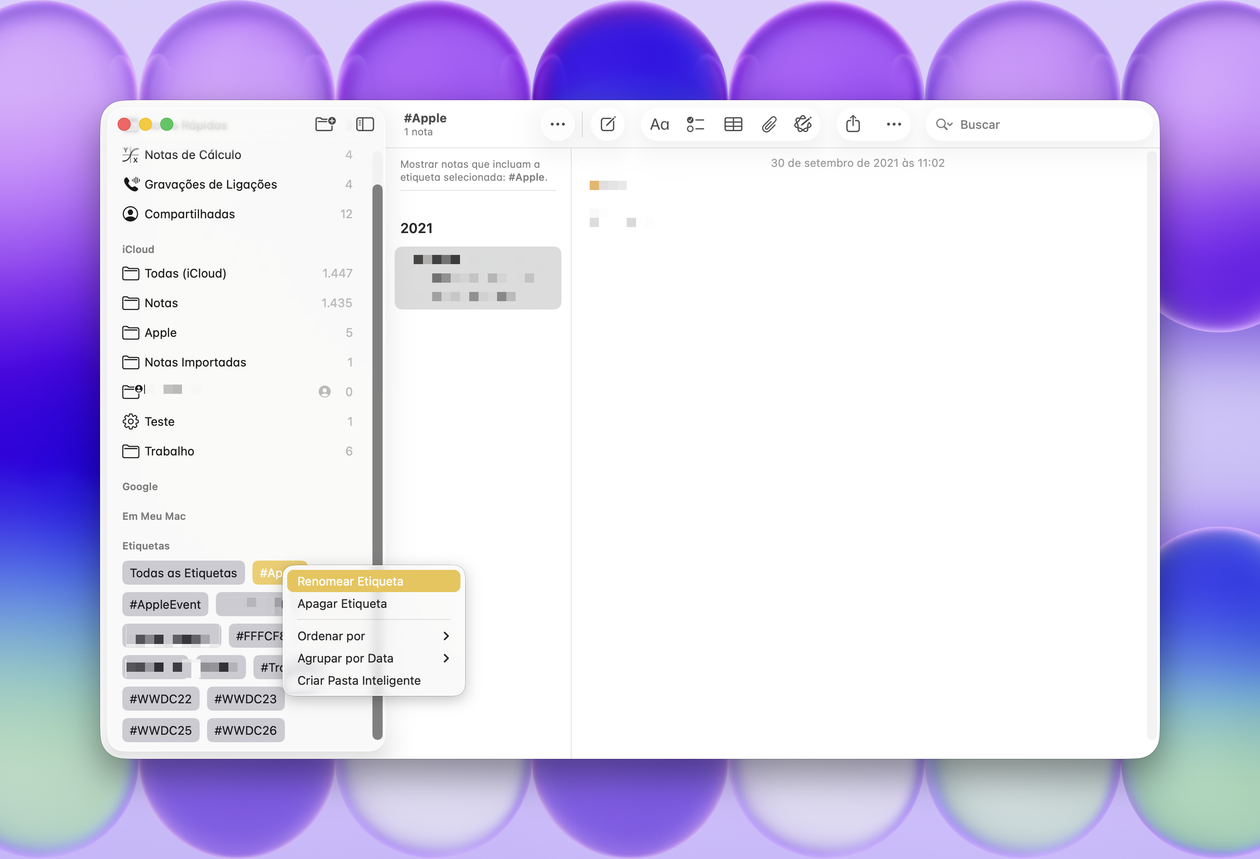
Task: Select the Todas as Etiquetas tag
Action: pyautogui.click(x=183, y=573)
